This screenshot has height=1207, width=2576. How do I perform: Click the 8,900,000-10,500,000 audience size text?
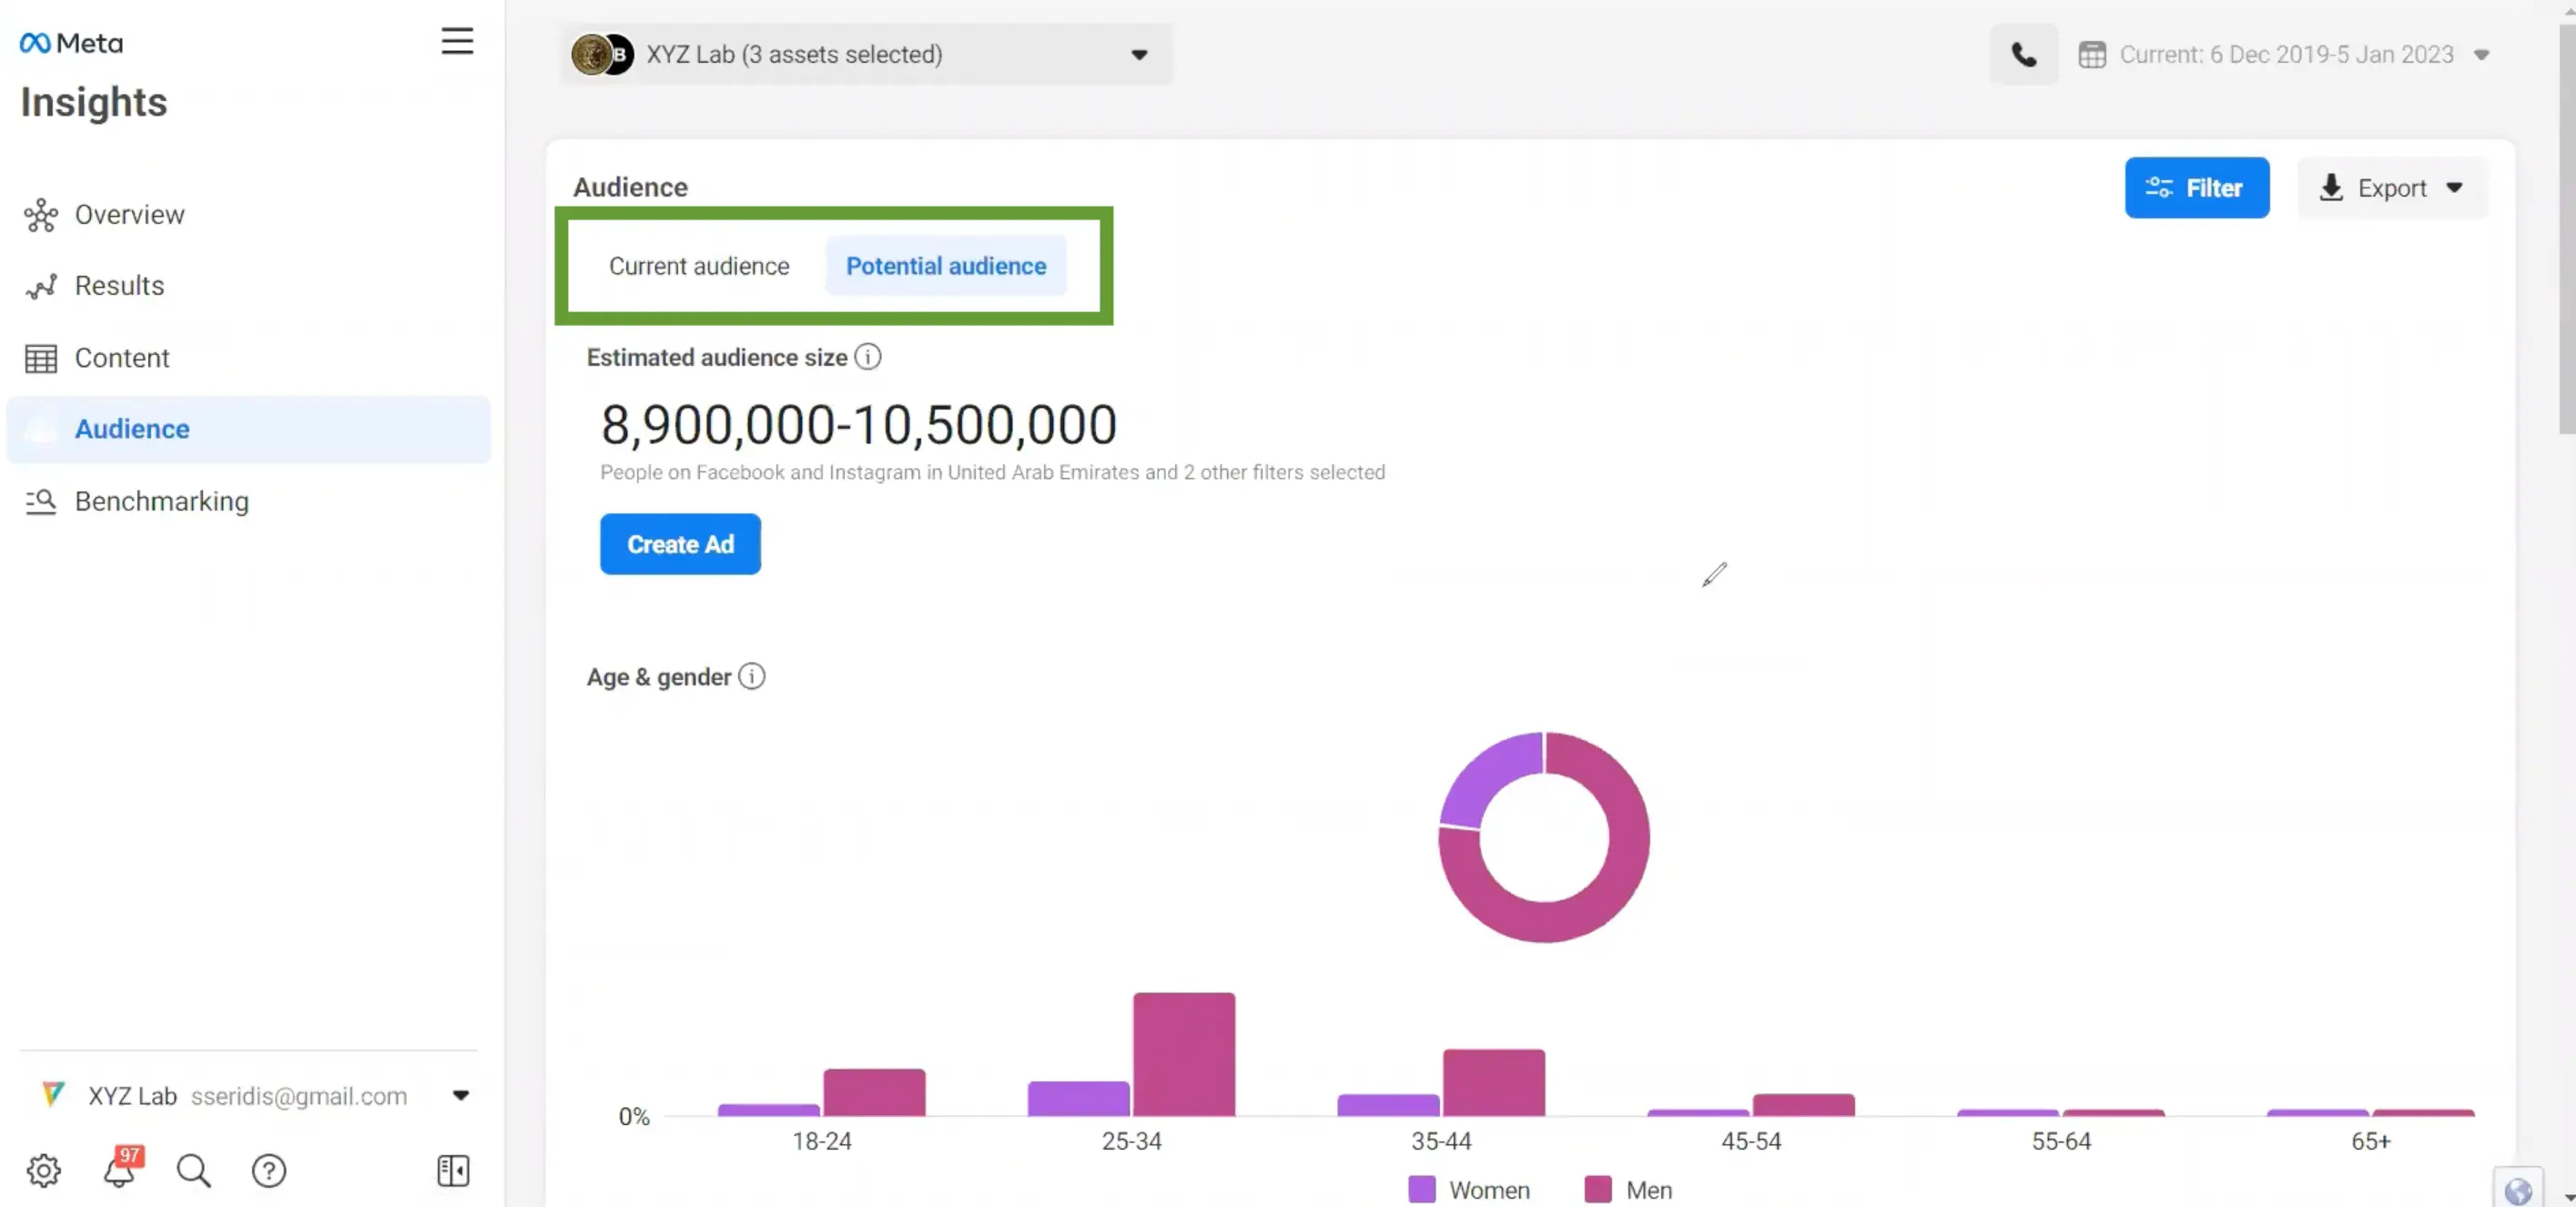[x=858, y=424]
